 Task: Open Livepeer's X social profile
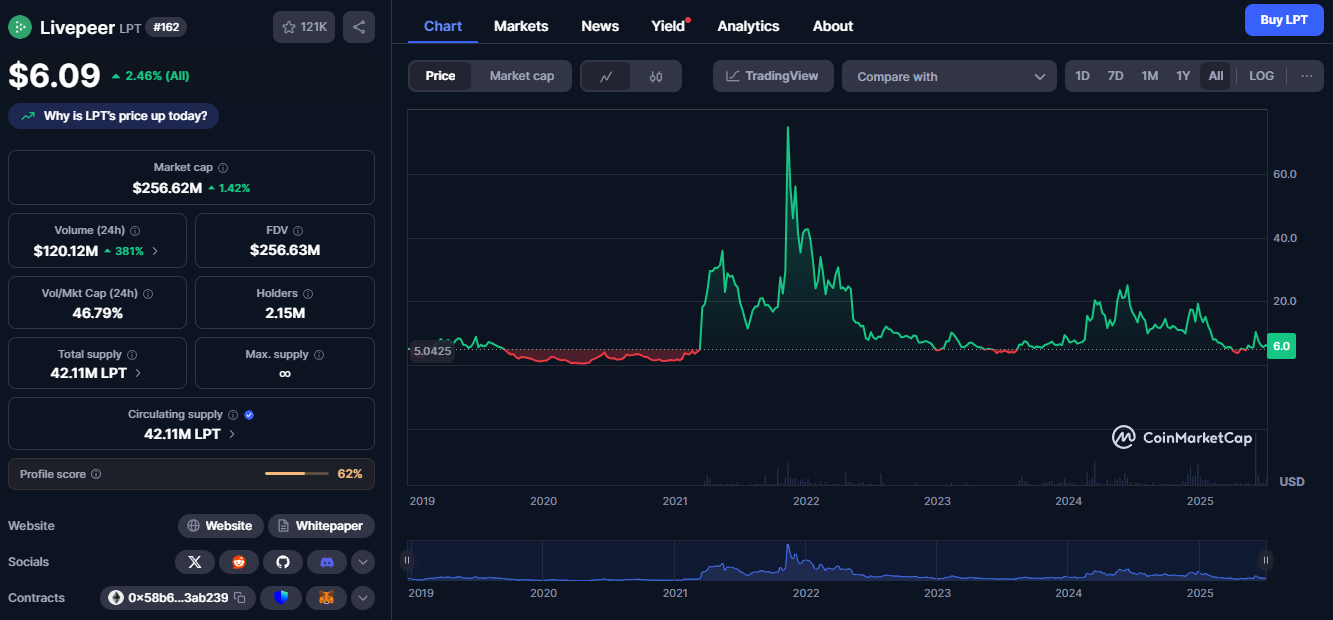point(195,561)
